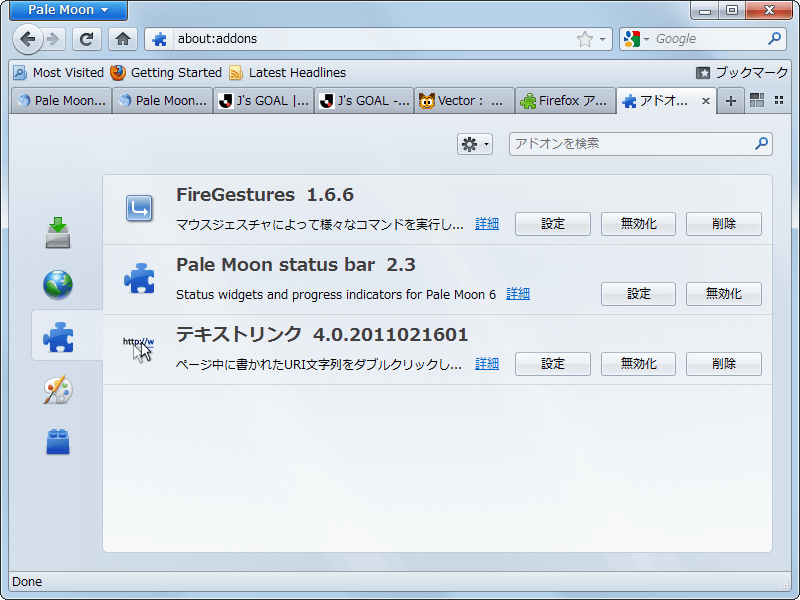Open the Getting Started bookmark
Screen dimensions: 800x600
click(x=166, y=72)
